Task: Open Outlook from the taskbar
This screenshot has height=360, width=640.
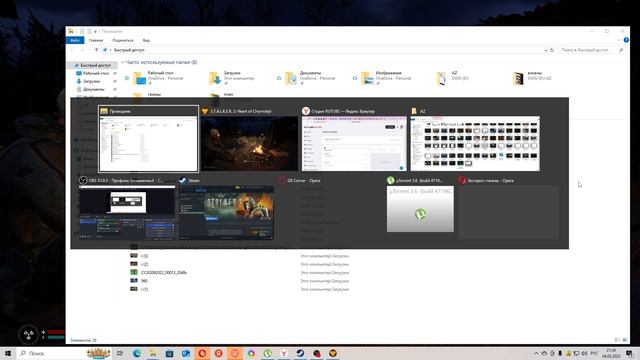Action: click(186, 353)
